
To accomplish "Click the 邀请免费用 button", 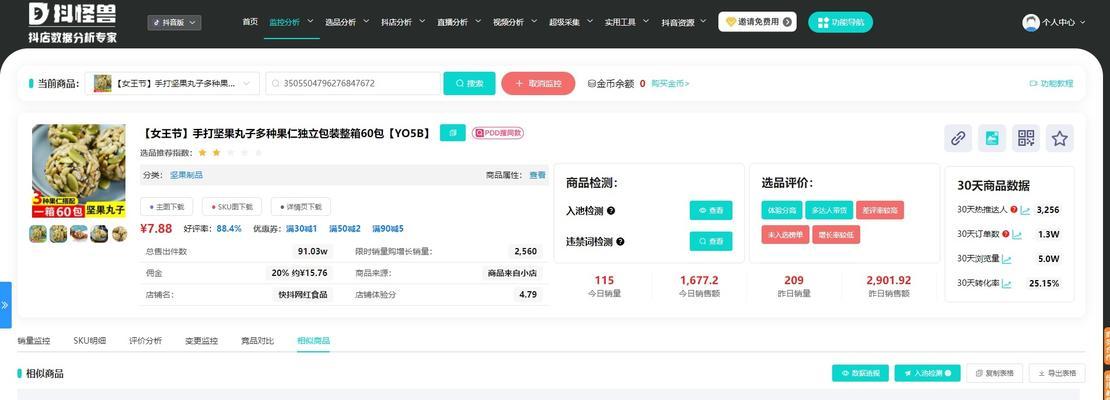I will point(757,22).
